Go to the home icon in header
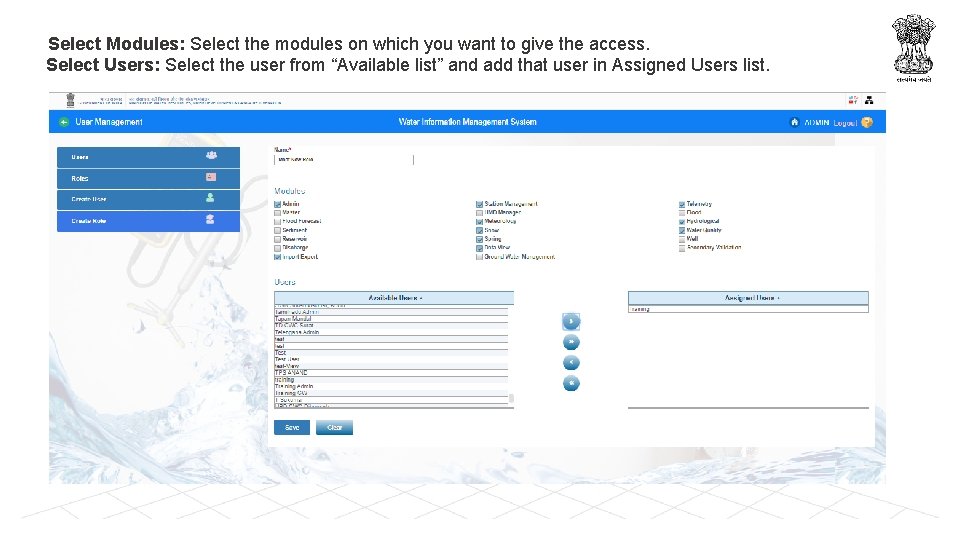Viewport: 960px width, 540px height. (794, 122)
